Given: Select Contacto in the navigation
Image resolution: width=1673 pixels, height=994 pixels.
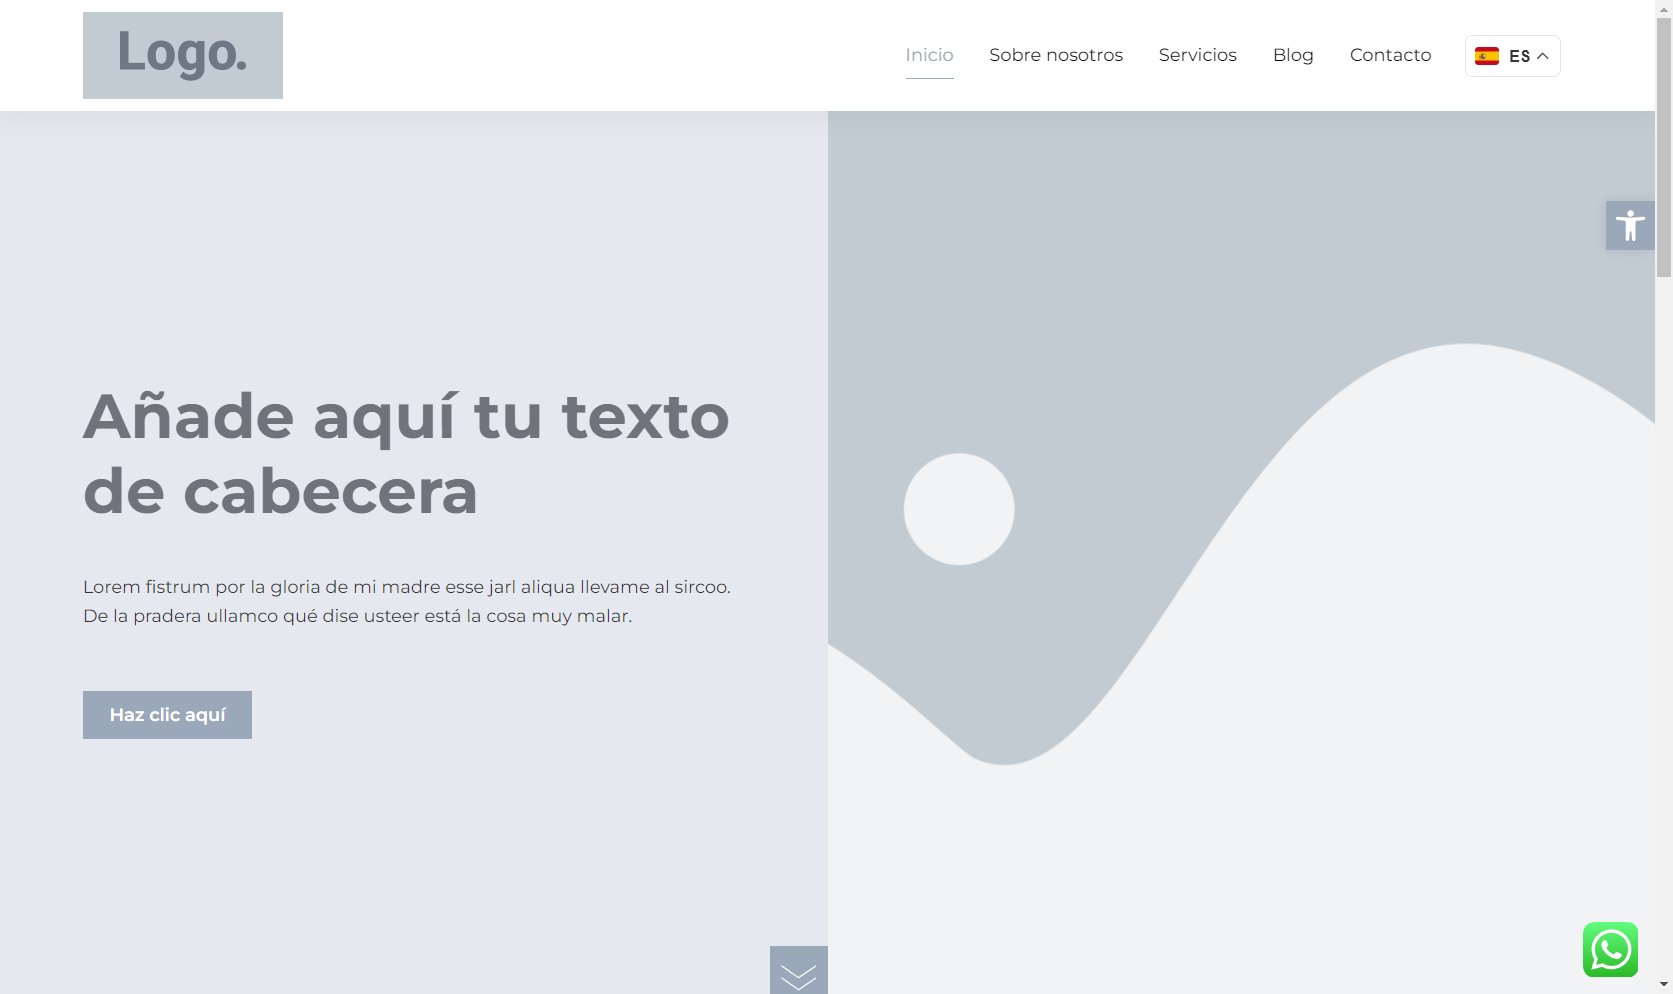Looking at the screenshot, I should (x=1390, y=55).
